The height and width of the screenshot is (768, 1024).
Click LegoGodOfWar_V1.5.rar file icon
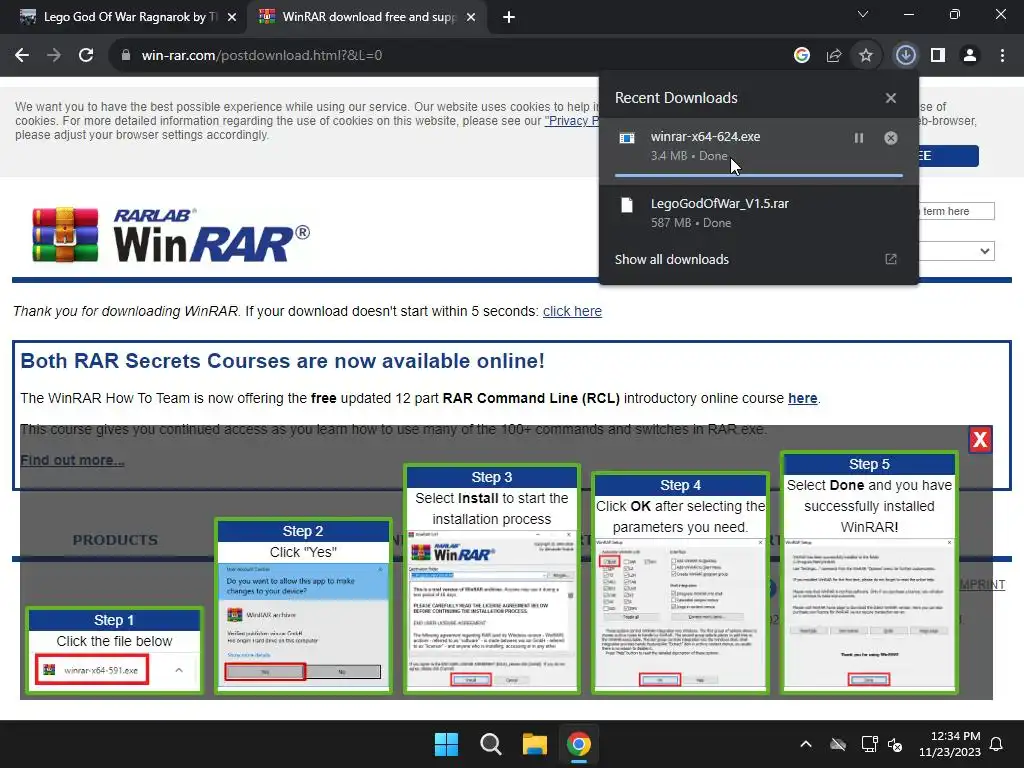point(627,205)
